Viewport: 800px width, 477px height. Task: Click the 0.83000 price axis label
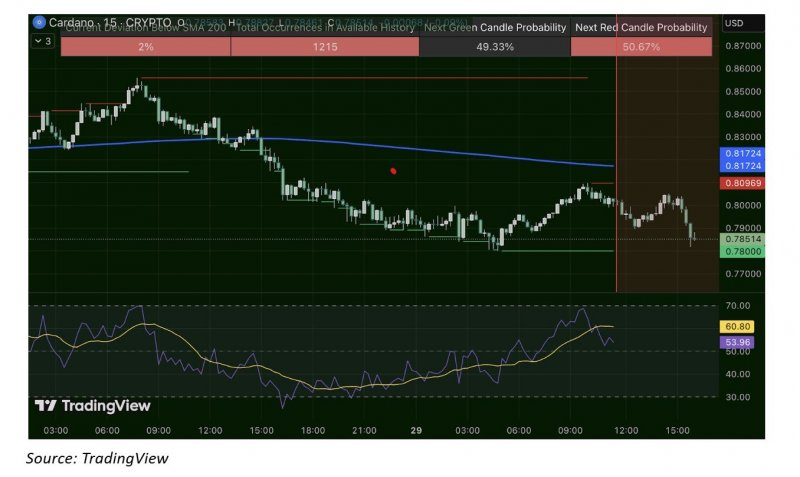(x=743, y=137)
